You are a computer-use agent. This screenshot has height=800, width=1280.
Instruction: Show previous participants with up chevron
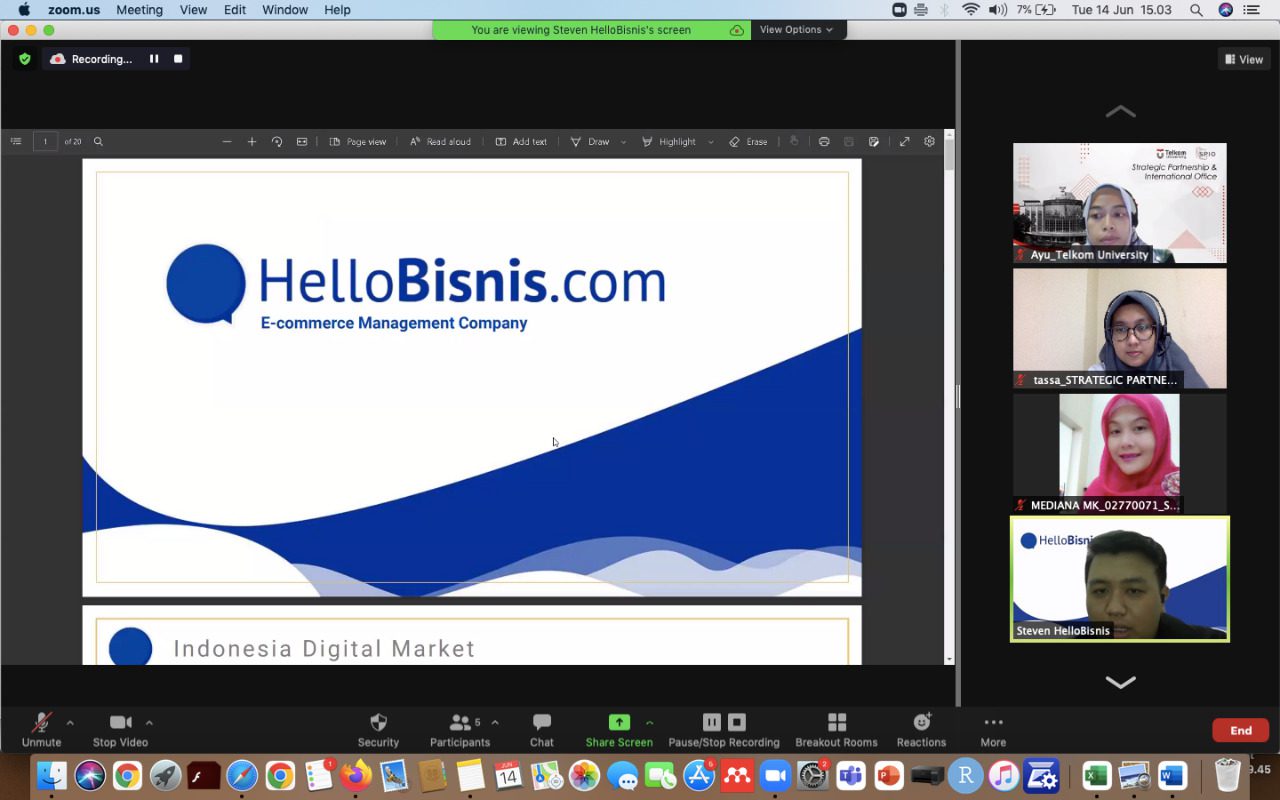[1120, 111]
